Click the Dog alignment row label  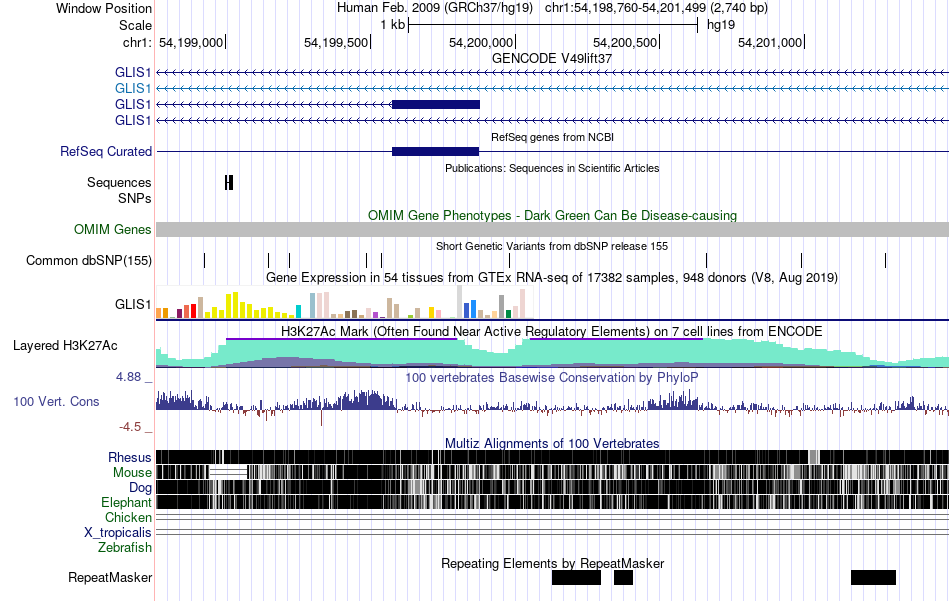tap(140, 488)
